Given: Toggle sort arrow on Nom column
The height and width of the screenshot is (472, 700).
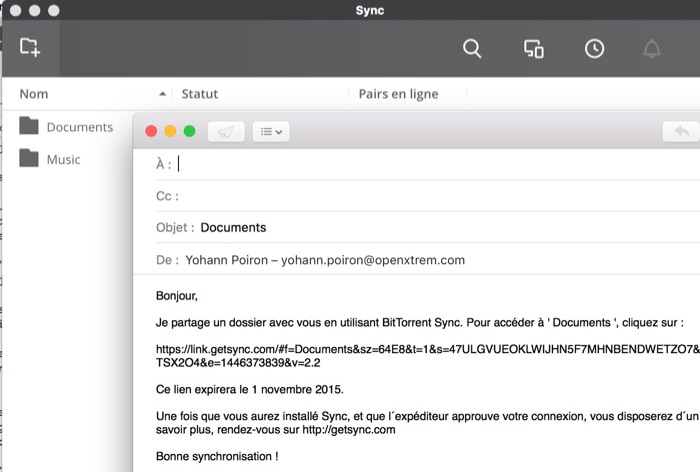Looking at the screenshot, I should pos(162,94).
